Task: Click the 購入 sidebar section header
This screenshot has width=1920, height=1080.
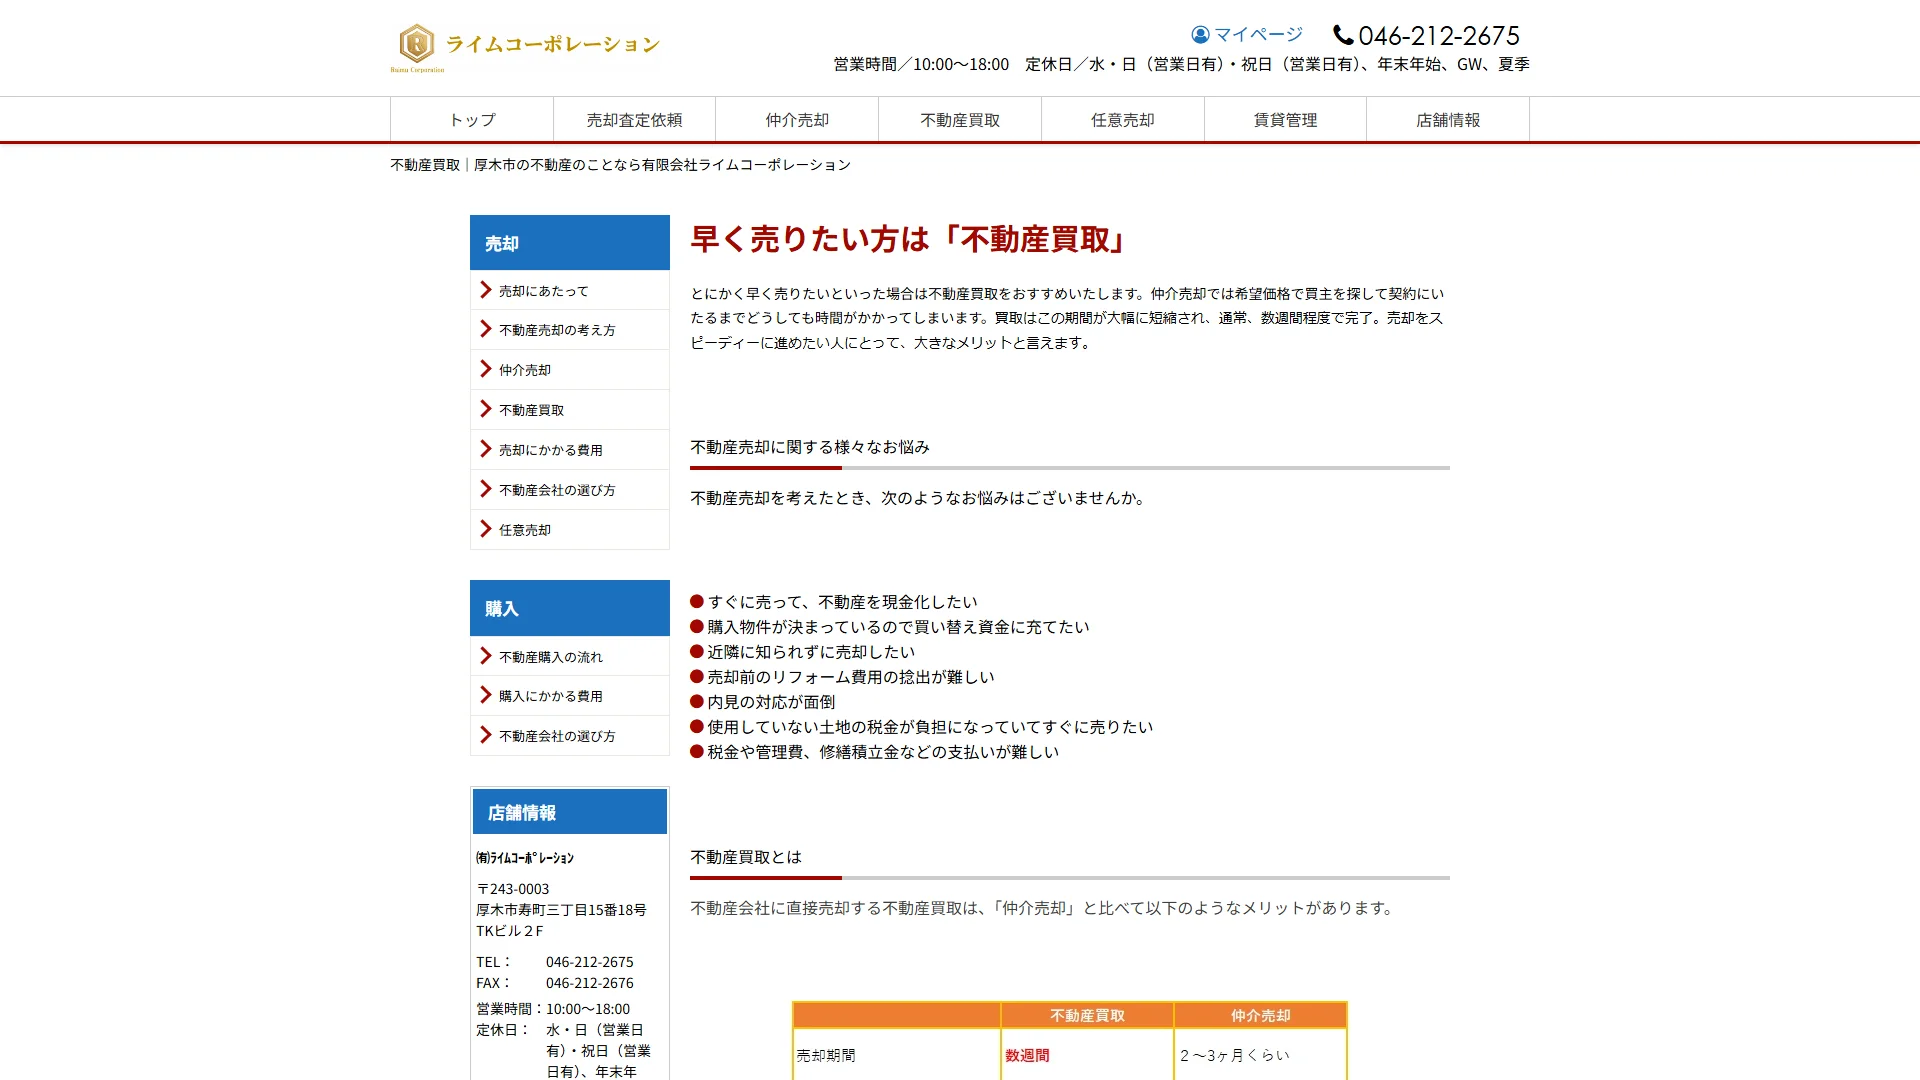Action: pos(570,608)
